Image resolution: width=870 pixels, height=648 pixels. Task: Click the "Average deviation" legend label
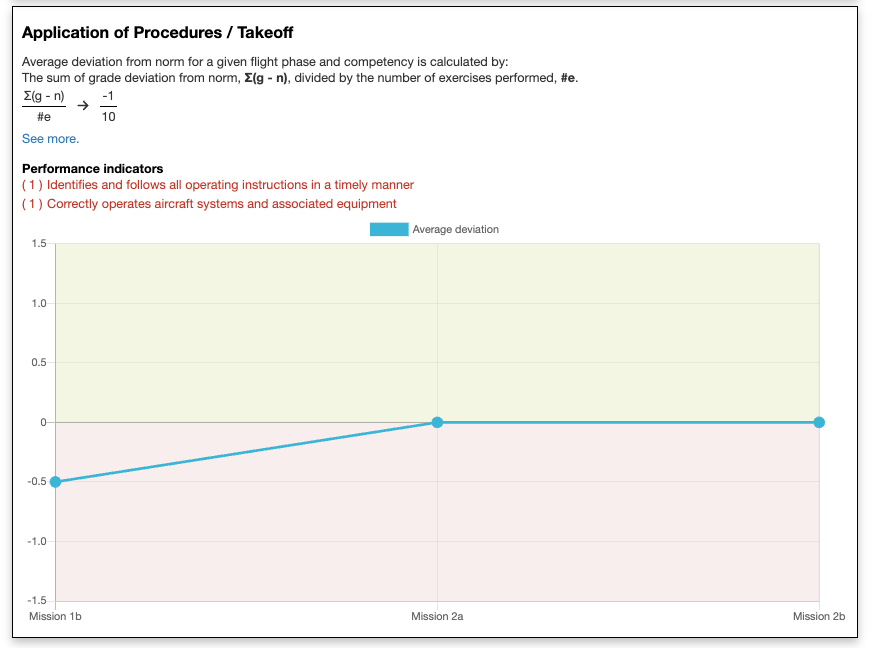click(455, 229)
